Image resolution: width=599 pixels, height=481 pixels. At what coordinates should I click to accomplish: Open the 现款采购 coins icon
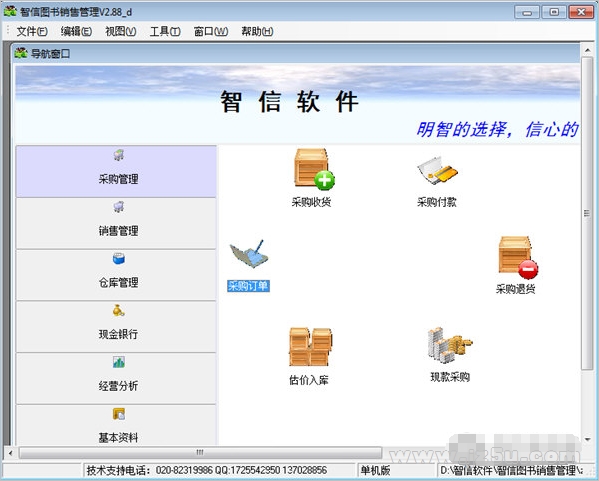tap(450, 345)
